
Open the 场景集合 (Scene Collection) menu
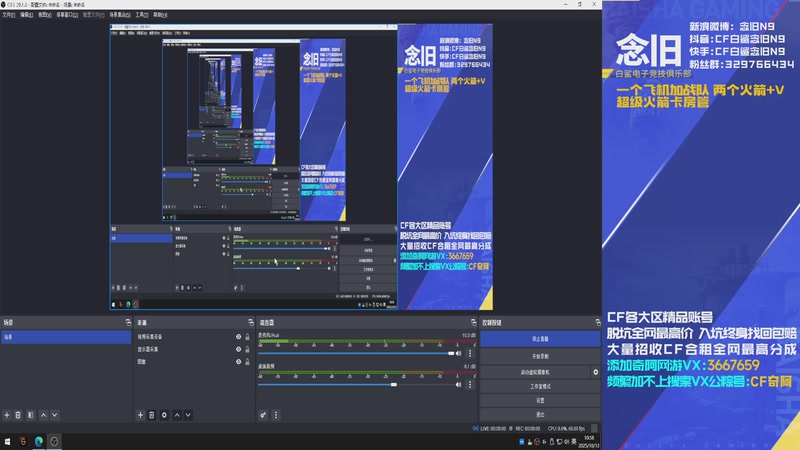coord(120,15)
